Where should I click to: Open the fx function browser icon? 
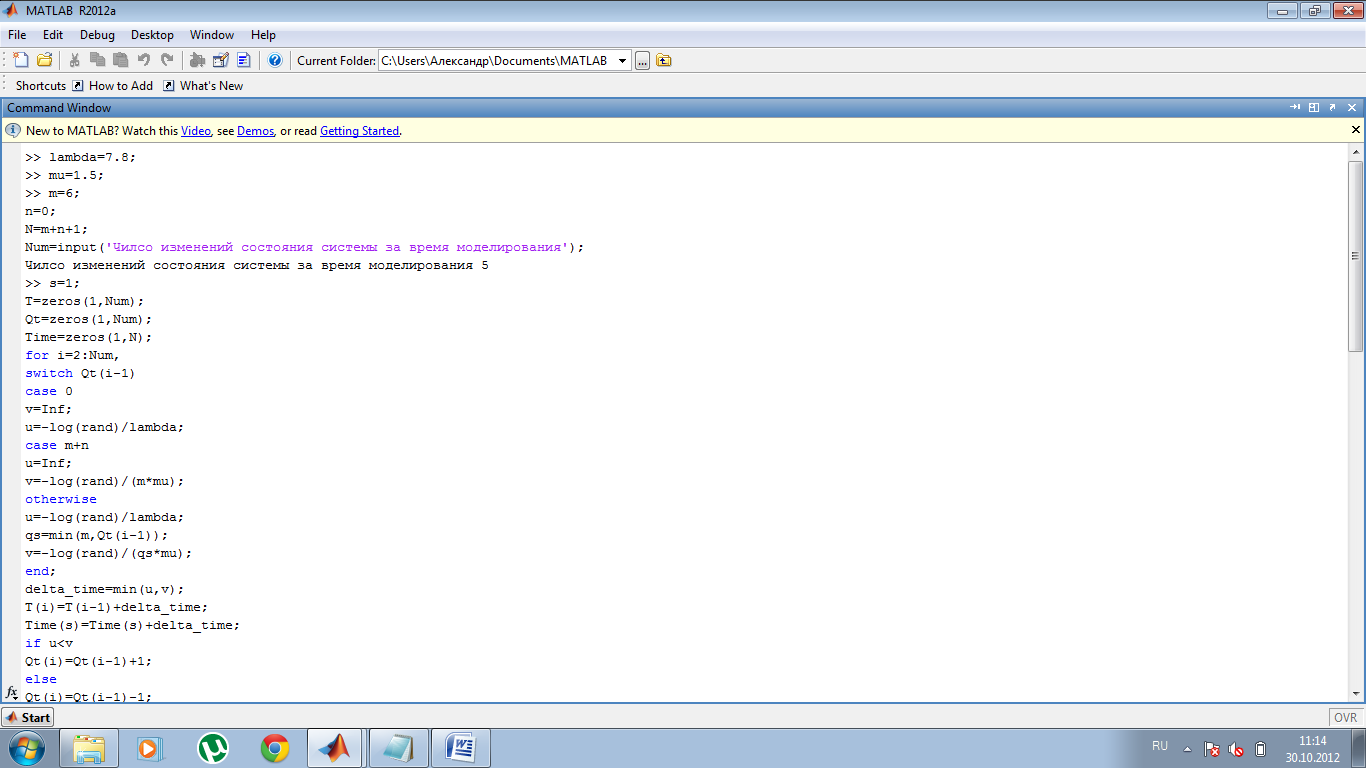pos(12,692)
